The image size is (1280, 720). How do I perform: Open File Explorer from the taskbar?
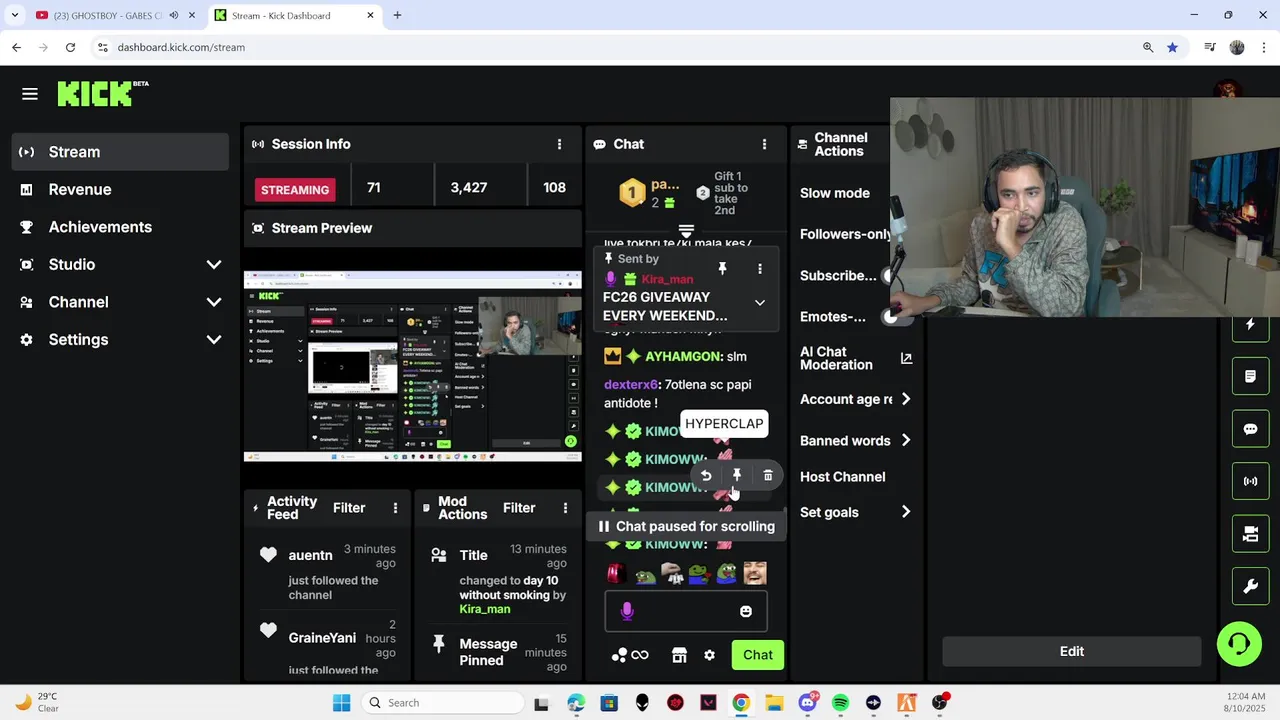point(774,703)
